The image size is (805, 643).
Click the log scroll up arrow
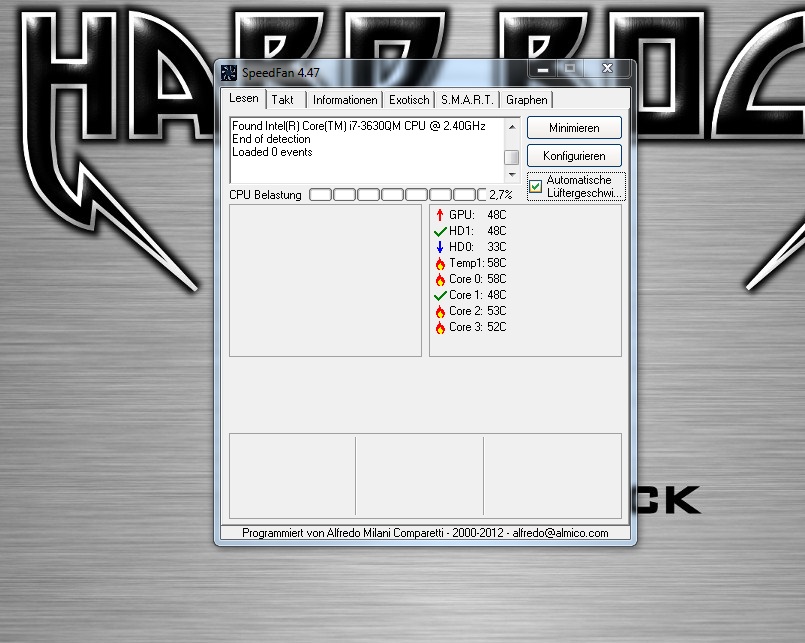[x=512, y=126]
